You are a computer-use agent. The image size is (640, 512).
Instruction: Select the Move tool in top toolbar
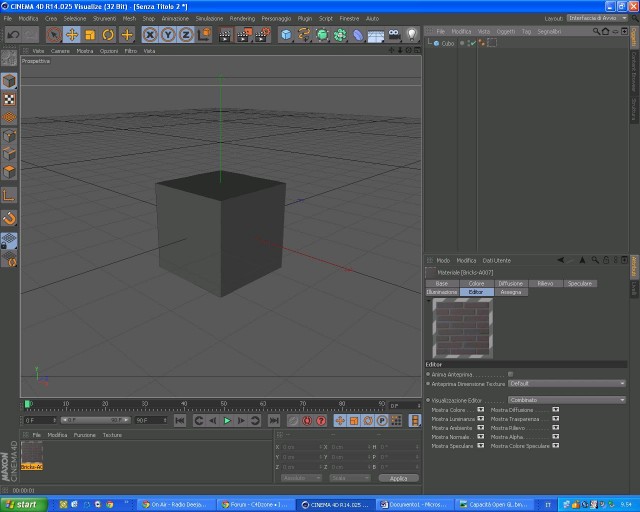pos(72,35)
